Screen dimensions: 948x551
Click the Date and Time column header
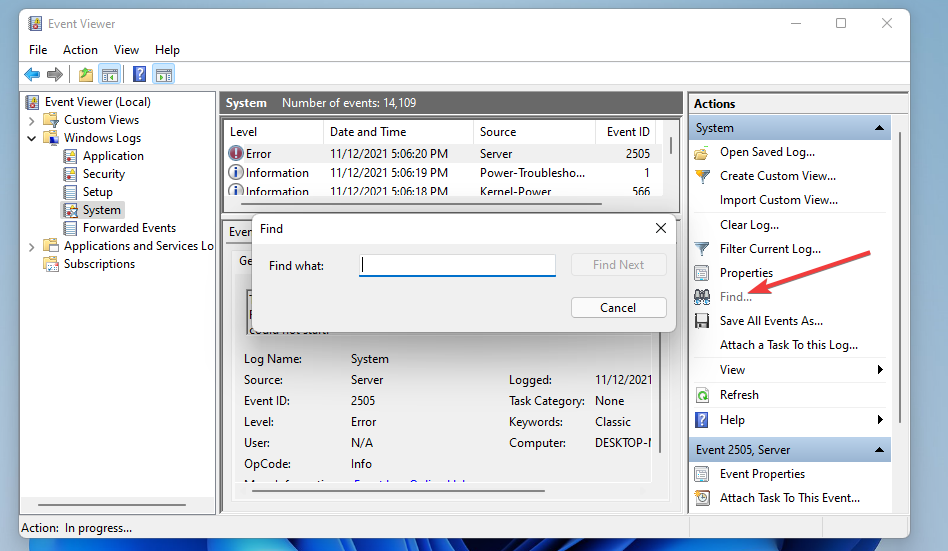398,132
